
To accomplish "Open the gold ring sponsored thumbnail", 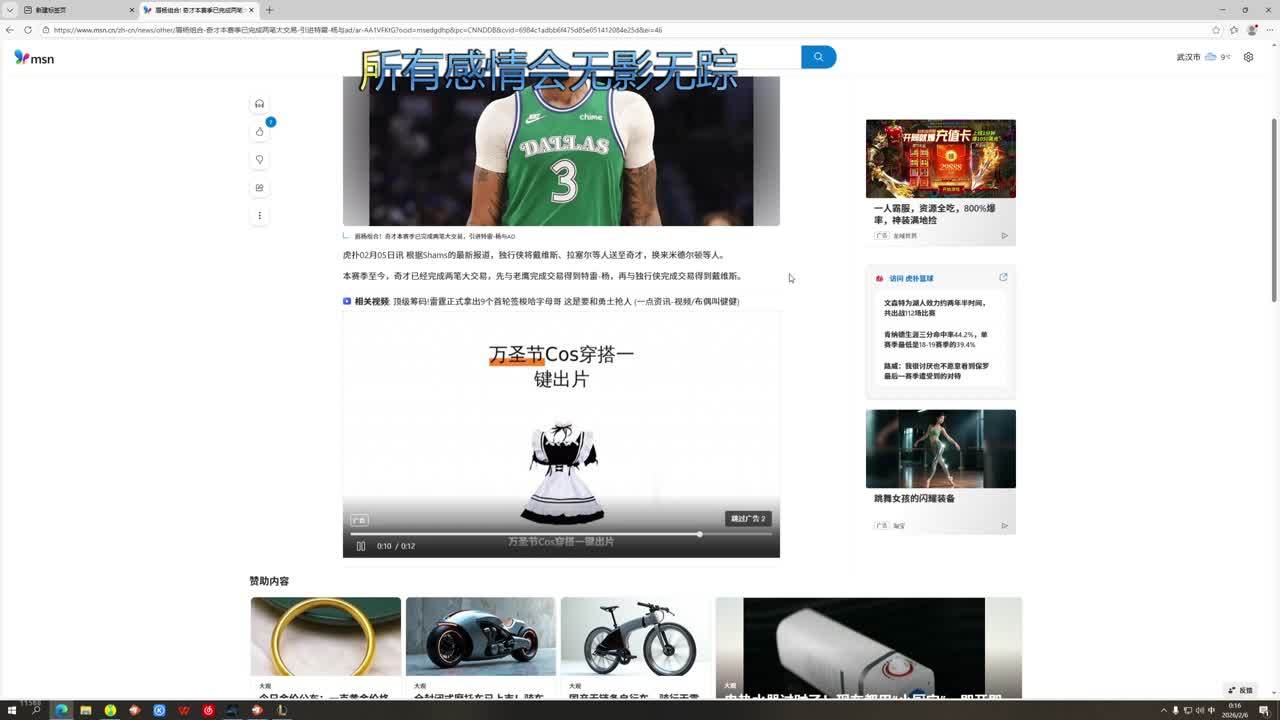I will click(325, 636).
